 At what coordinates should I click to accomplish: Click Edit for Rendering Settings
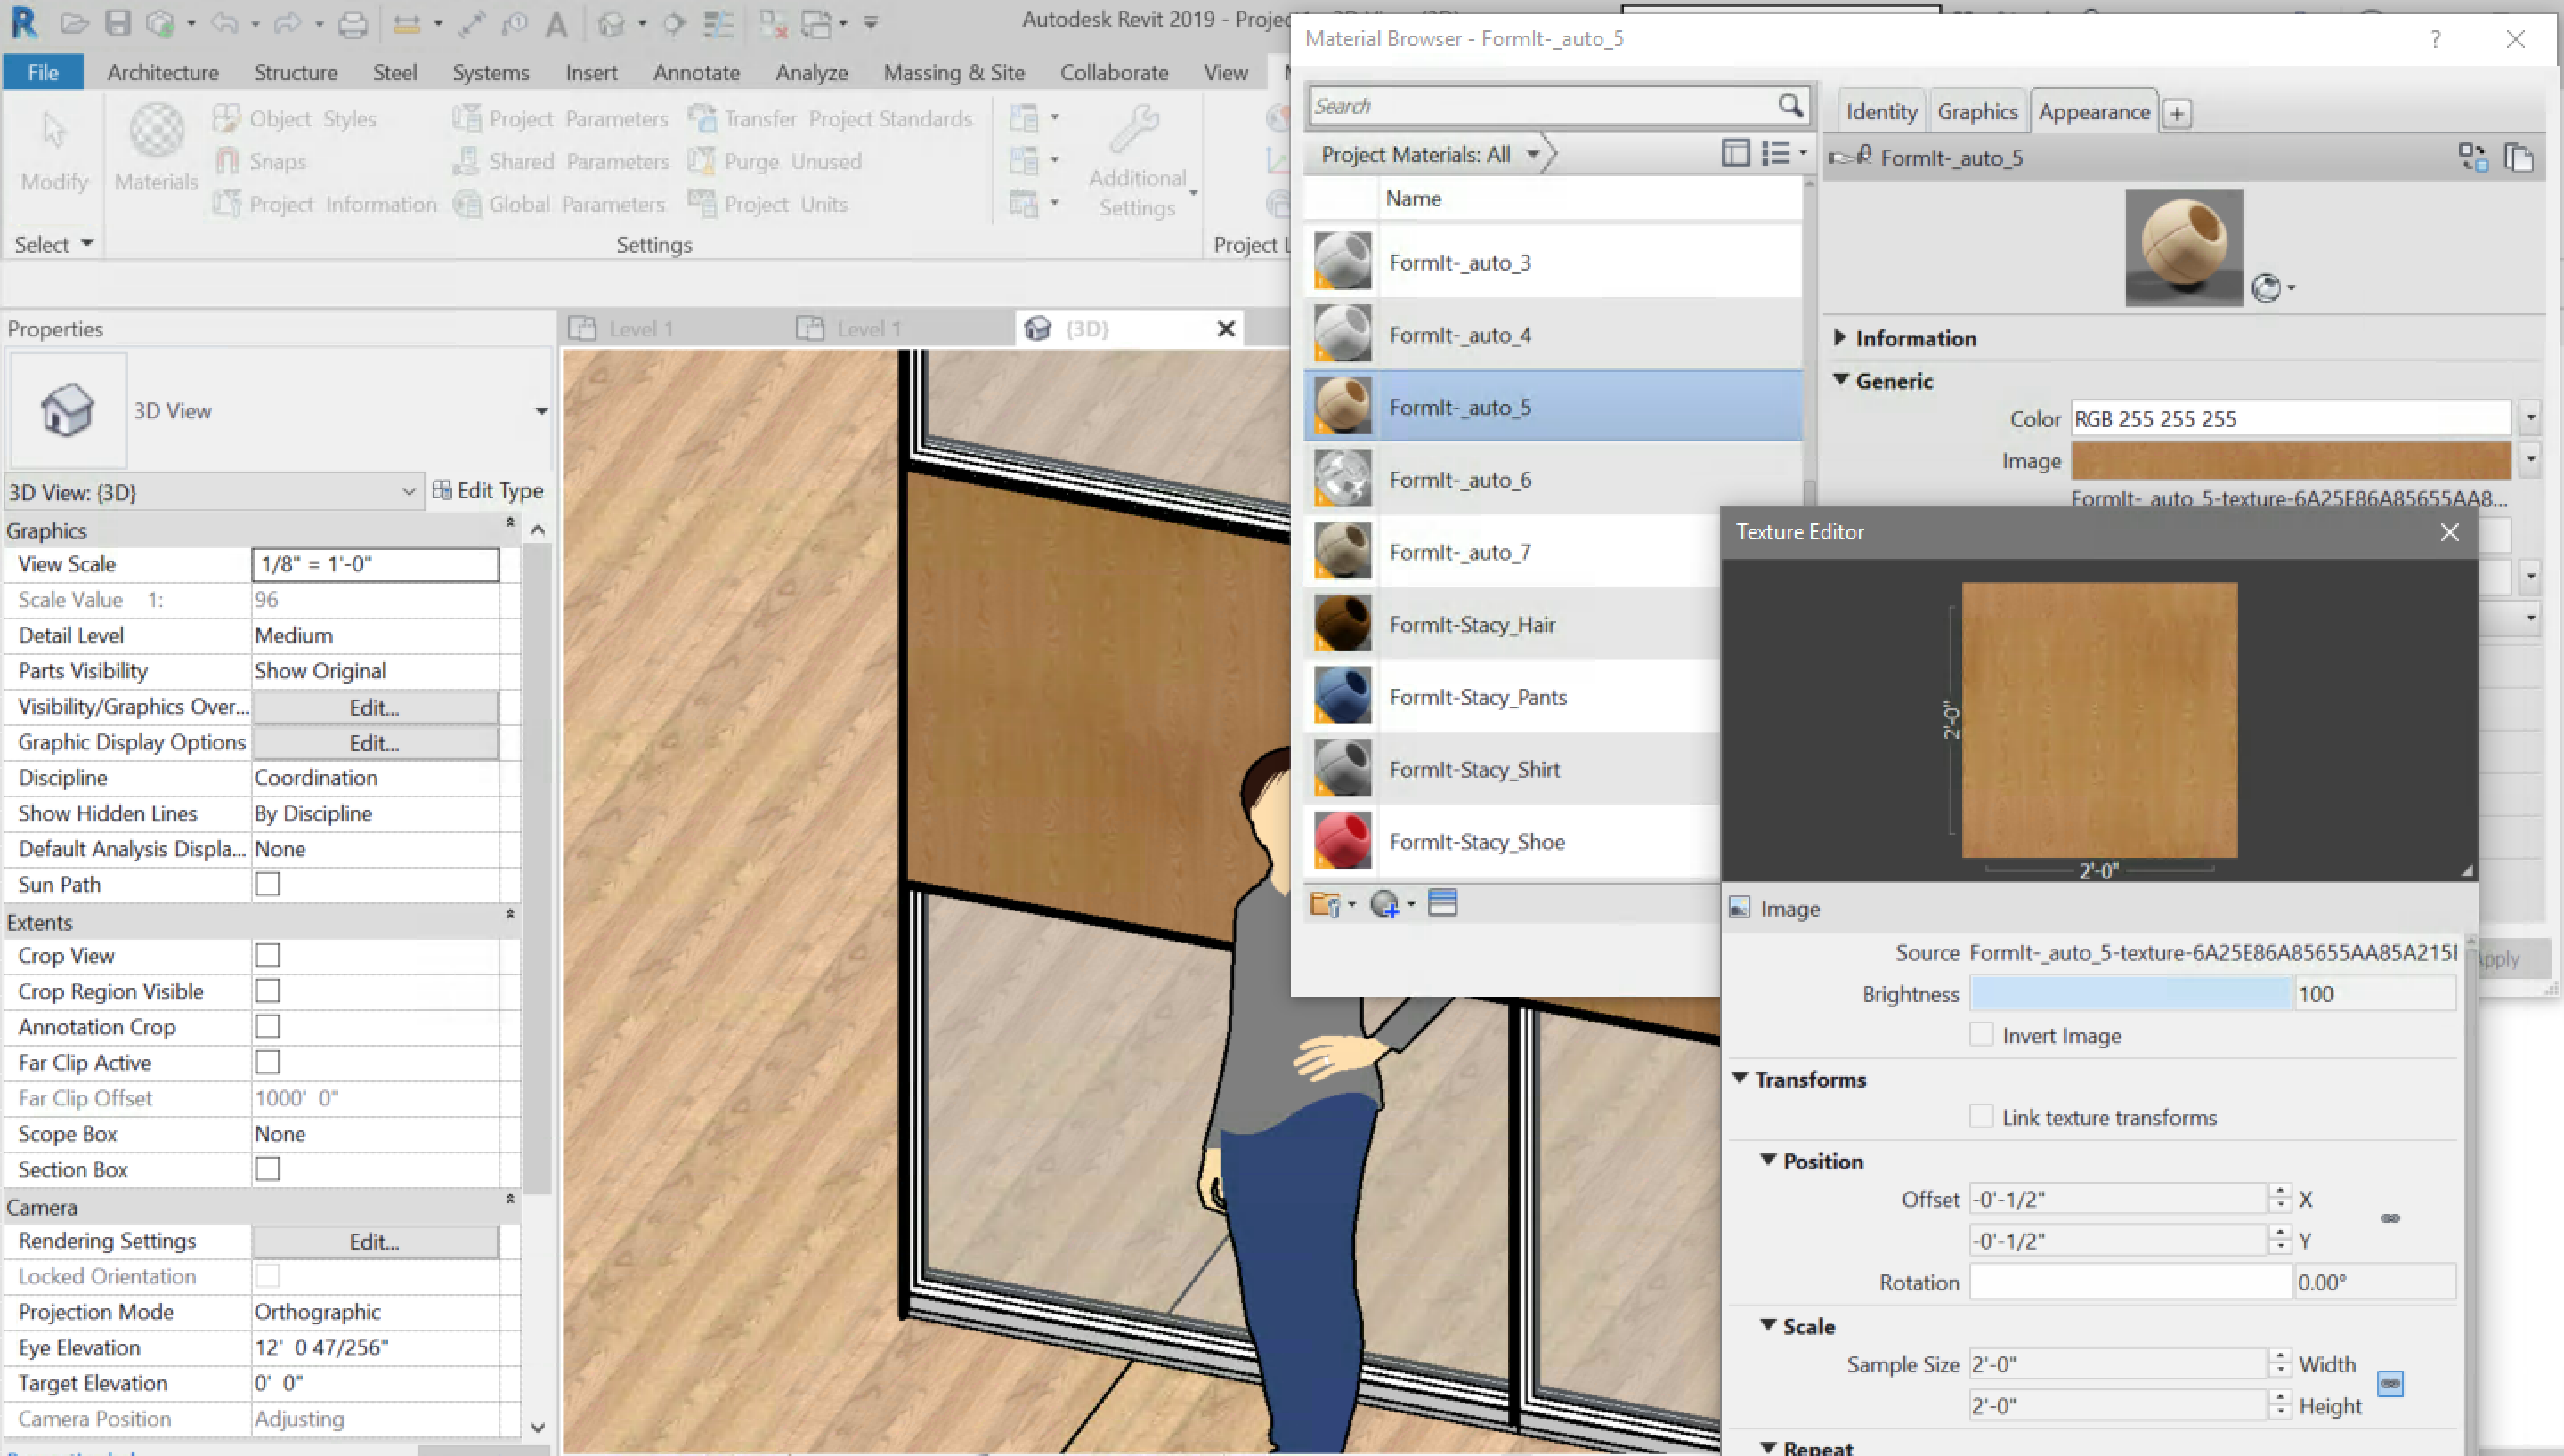point(375,1241)
